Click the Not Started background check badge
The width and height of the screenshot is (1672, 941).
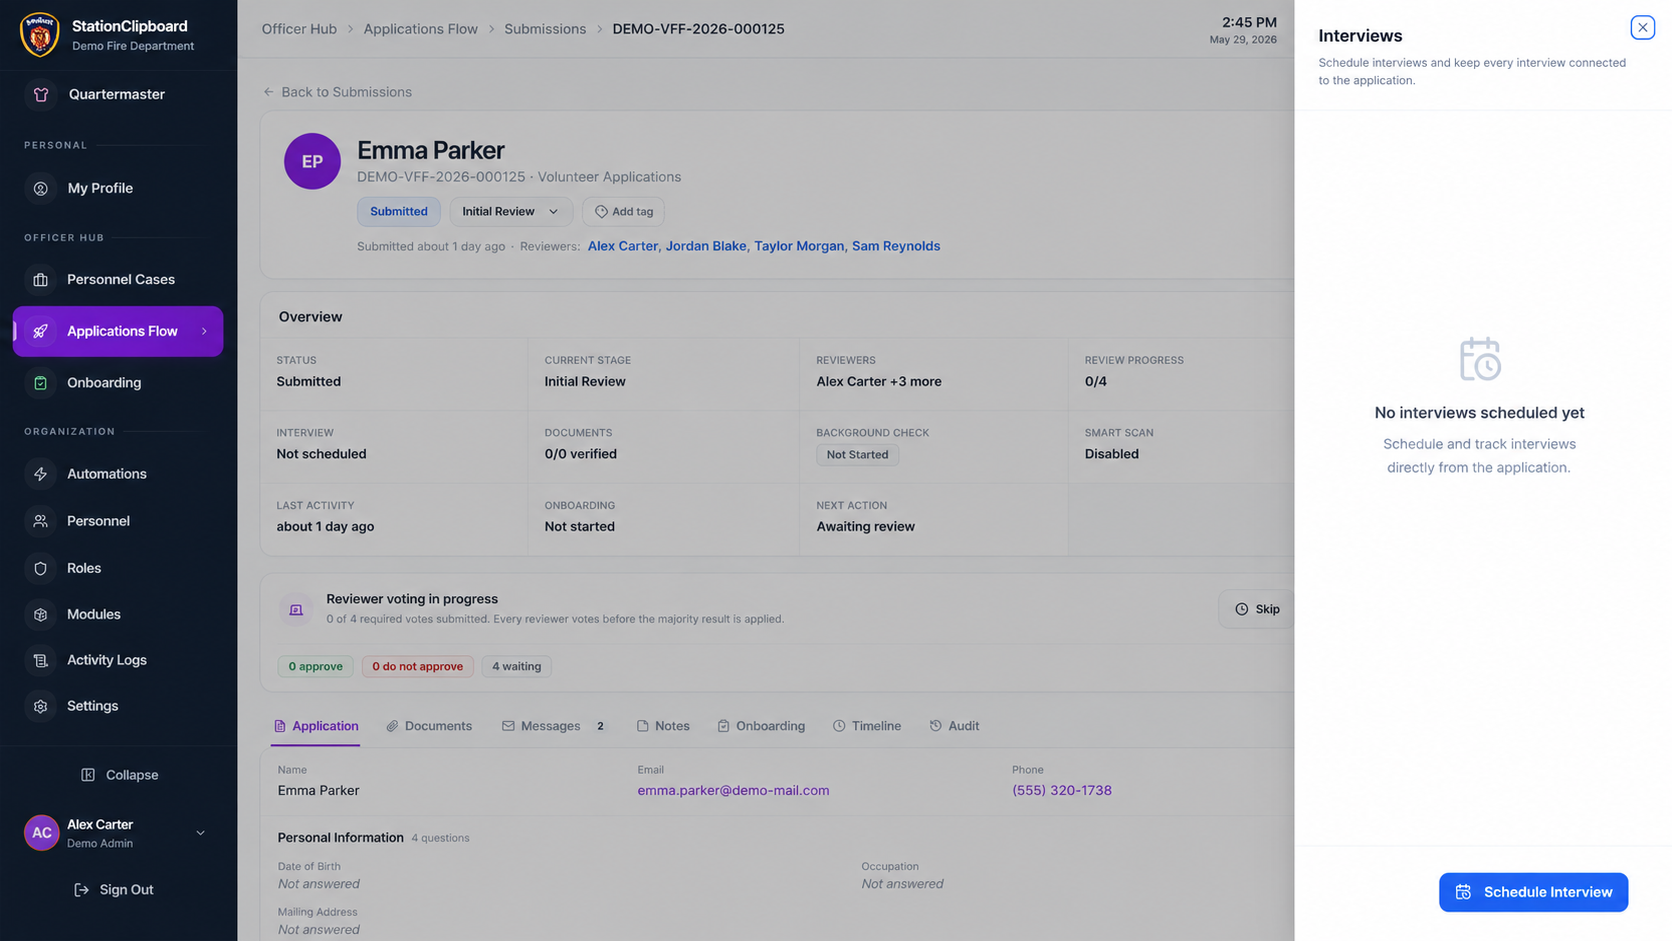coord(857,454)
